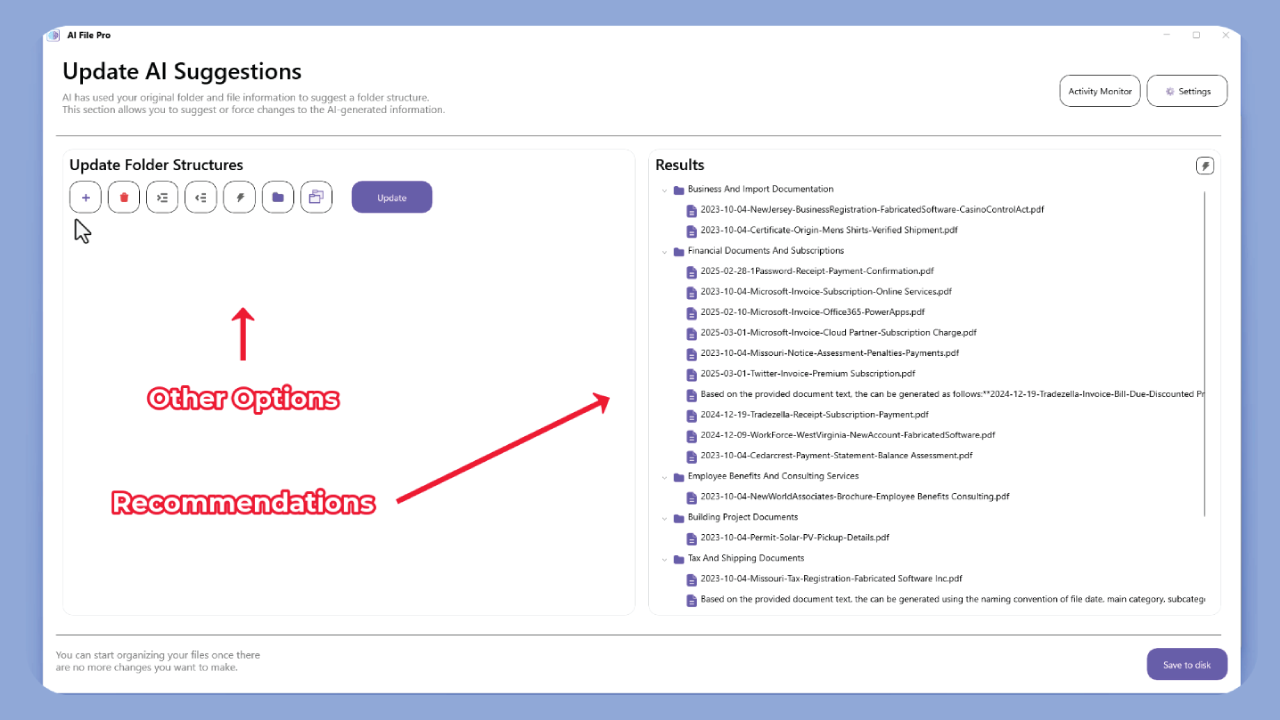Collapse the Financial Documents And Subscriptions folder
Viewport: 1280px width, 720px height.
point(663,252)
